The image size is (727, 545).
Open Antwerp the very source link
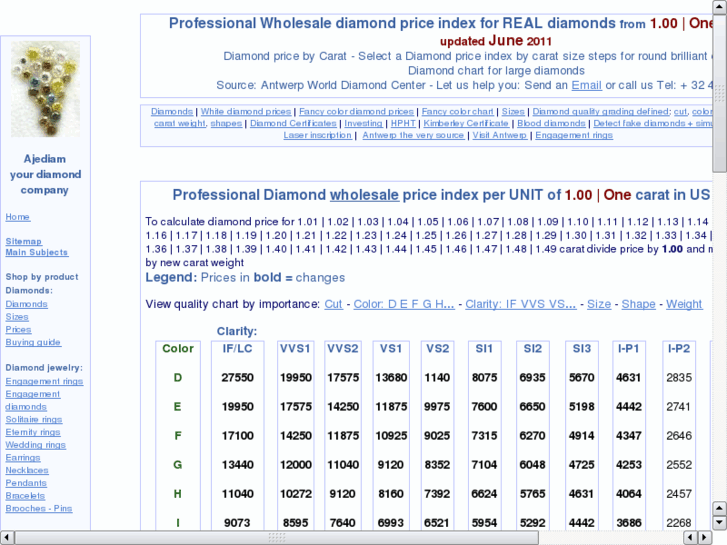tap(413, 135)
